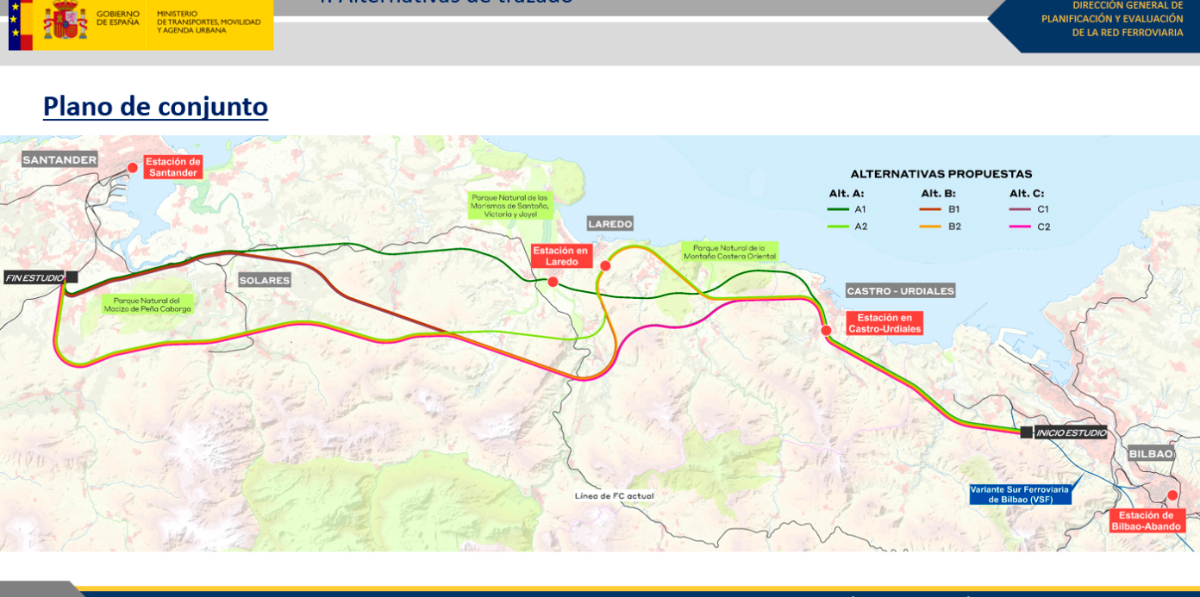Image resolution: width=1200 pixels, height=597 pixels.
Task: Click the Estación en Castro-Urdiales red label
Action: [x=884, y=322]
